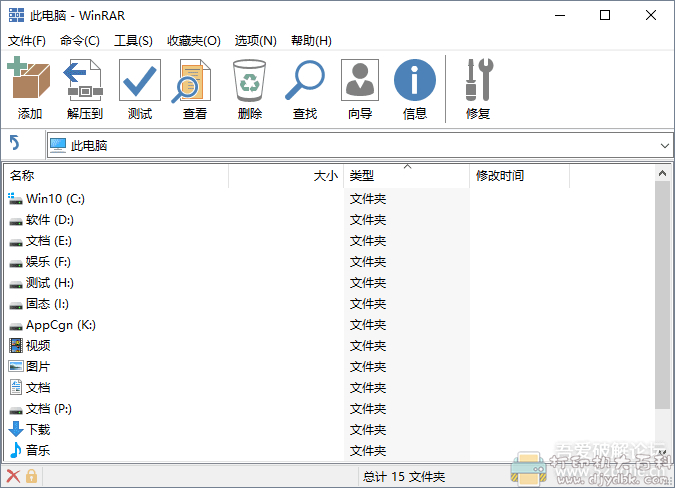The image size is (675, 488).
Task: Click the 图片 folder picture icon
Action: tap(16, 366)
